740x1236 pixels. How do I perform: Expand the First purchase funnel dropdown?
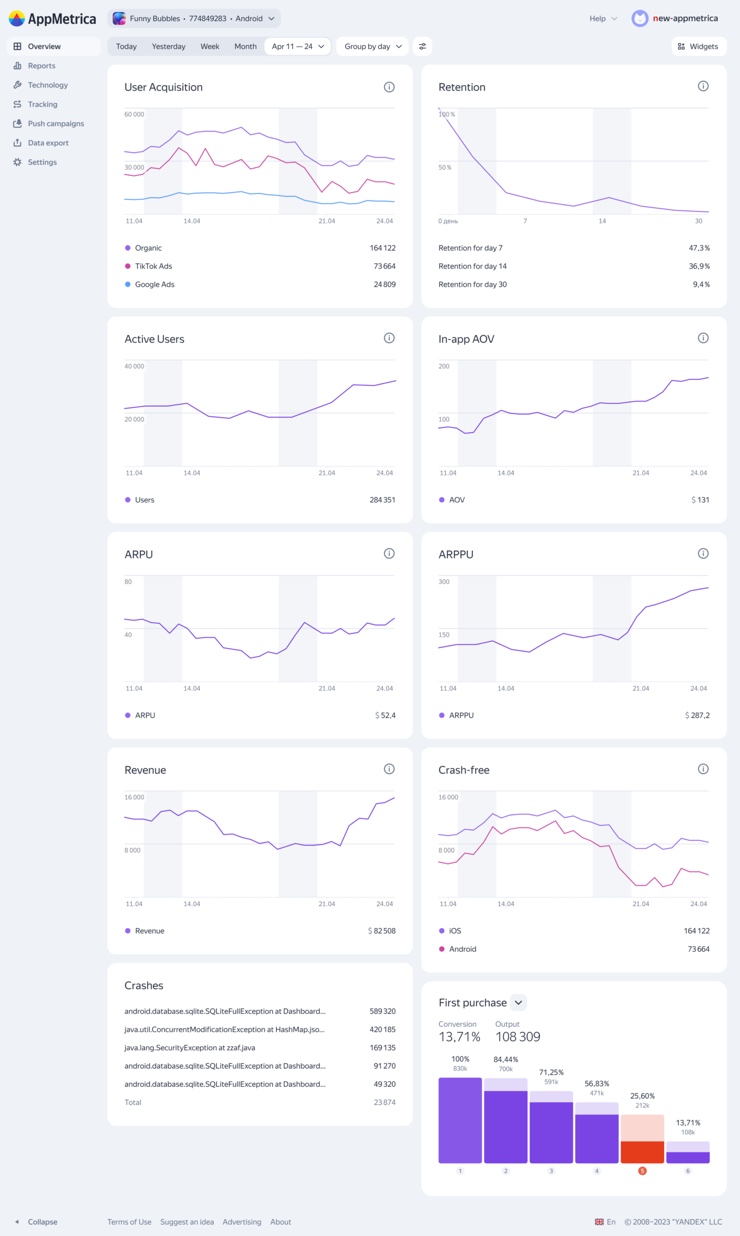point(518,1002)
